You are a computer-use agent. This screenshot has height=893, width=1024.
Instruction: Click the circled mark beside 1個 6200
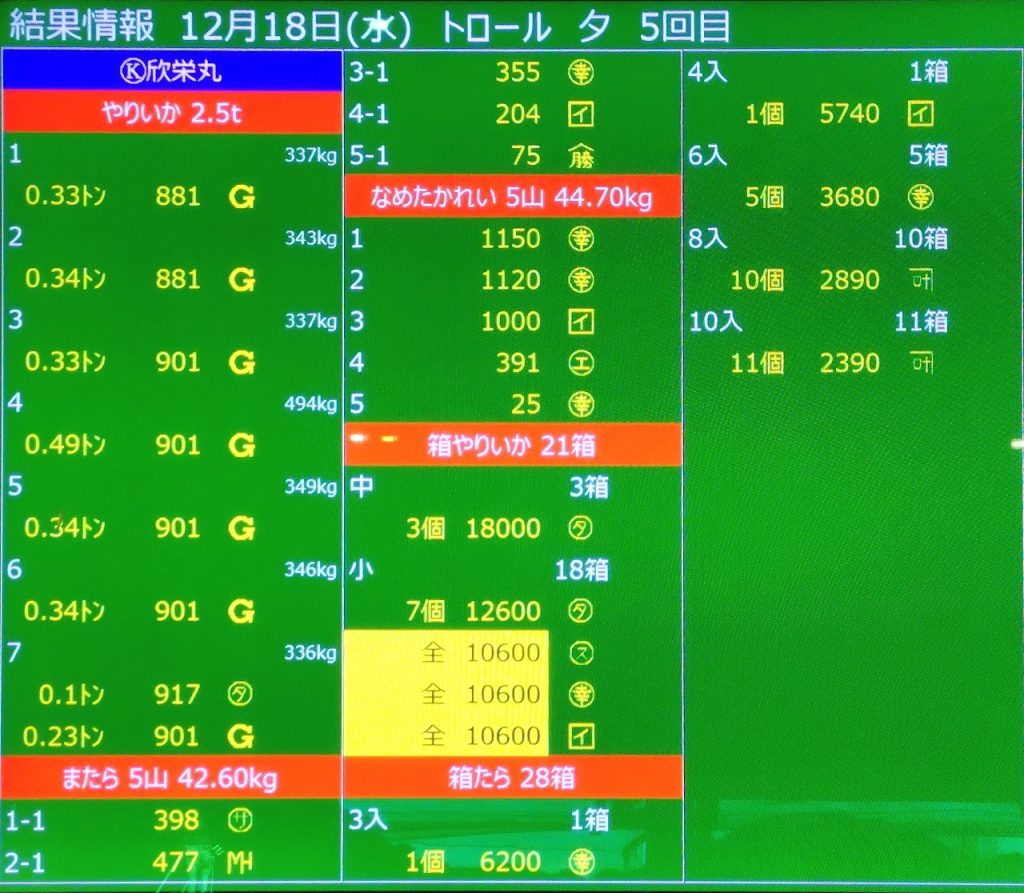(580, 861)
